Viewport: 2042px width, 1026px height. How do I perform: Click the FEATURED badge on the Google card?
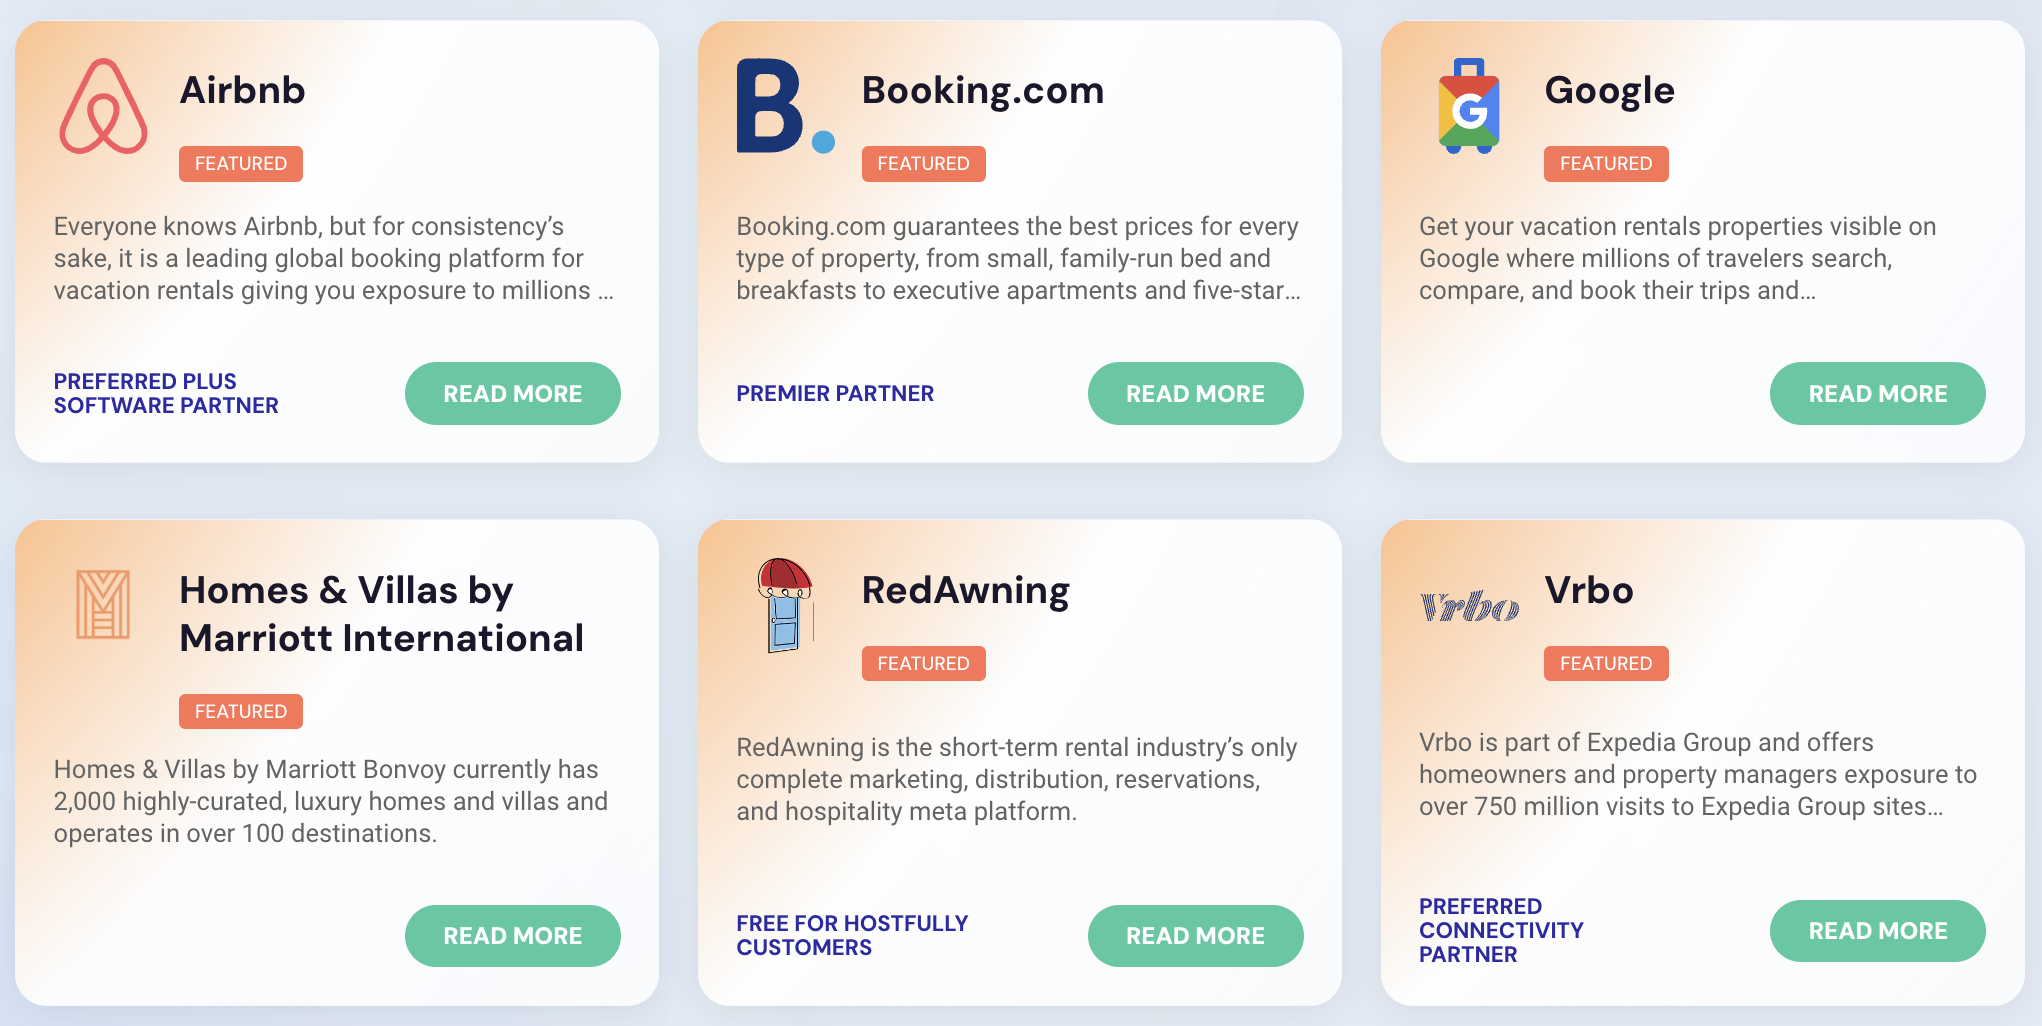[1604, 163]
